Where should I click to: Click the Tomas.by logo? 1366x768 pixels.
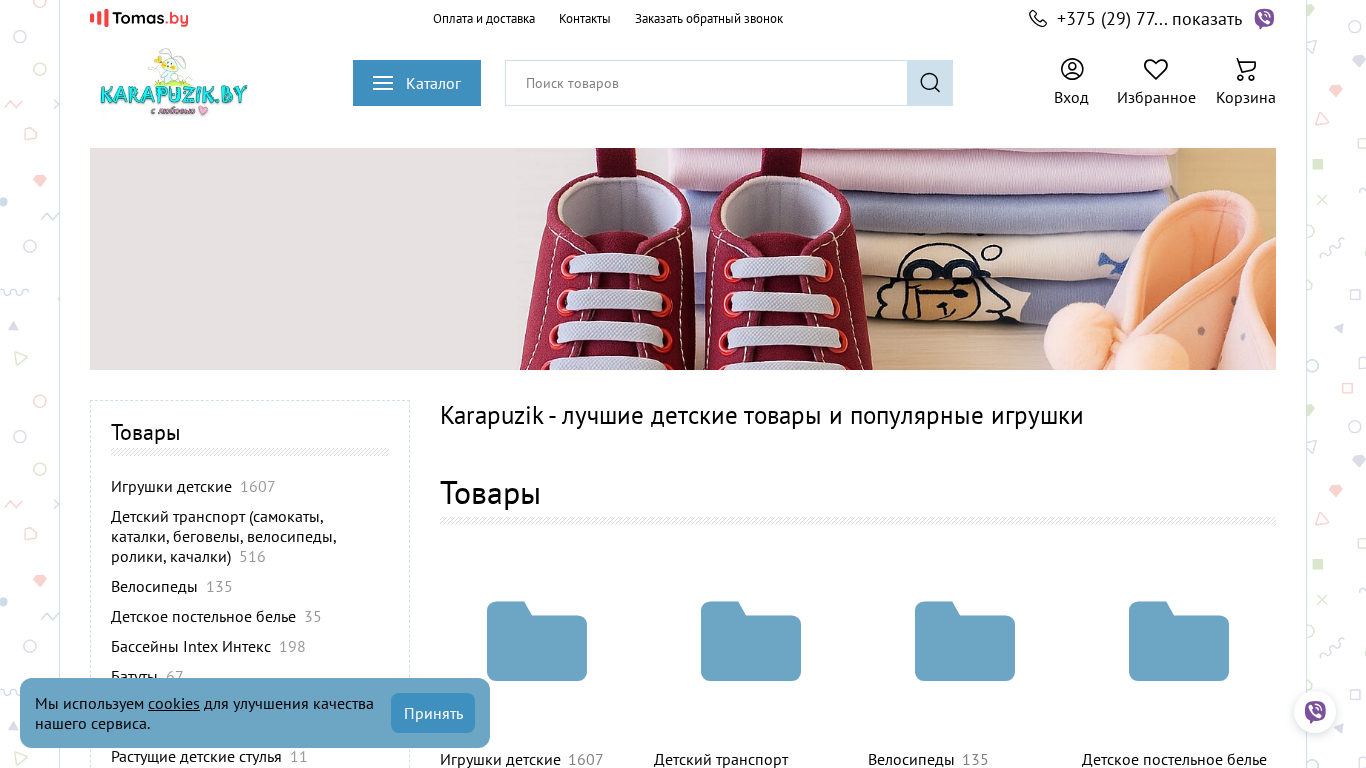tap(139, 18)
